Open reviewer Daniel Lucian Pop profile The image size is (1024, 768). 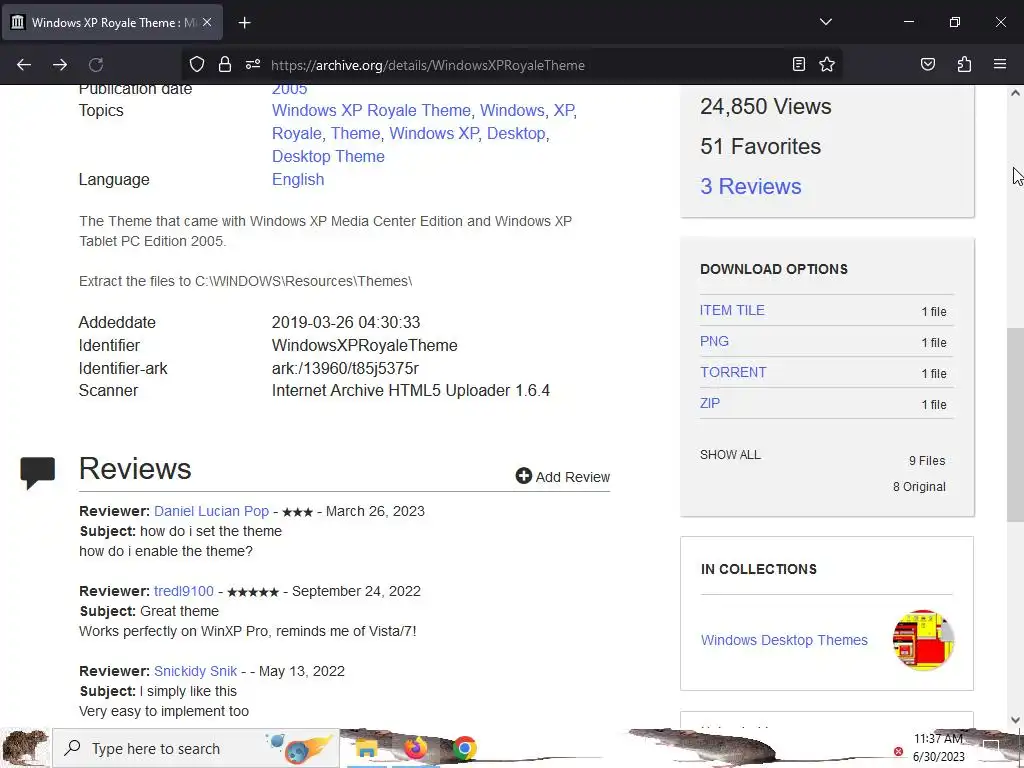(x=211, y=511)
